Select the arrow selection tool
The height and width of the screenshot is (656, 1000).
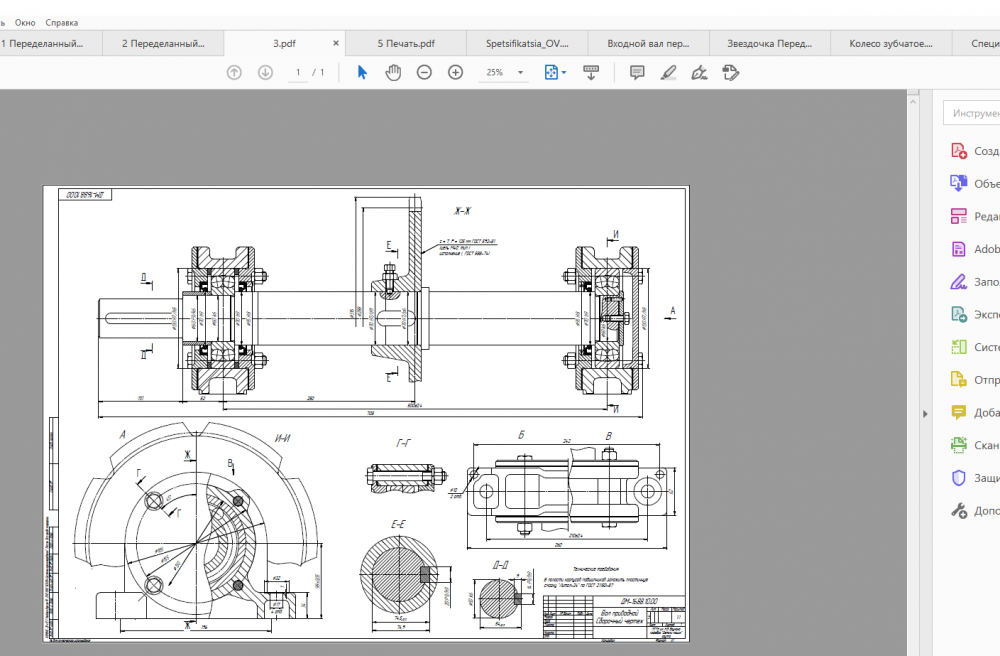coord(362,72)
